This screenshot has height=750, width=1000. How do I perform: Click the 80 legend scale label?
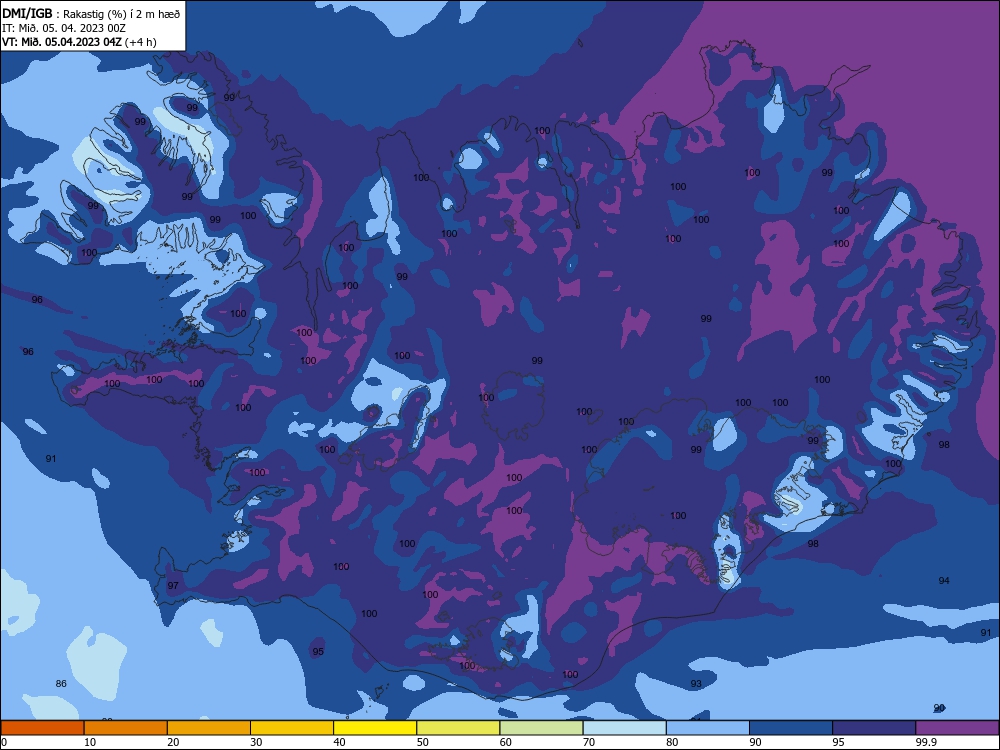point(672,742)
